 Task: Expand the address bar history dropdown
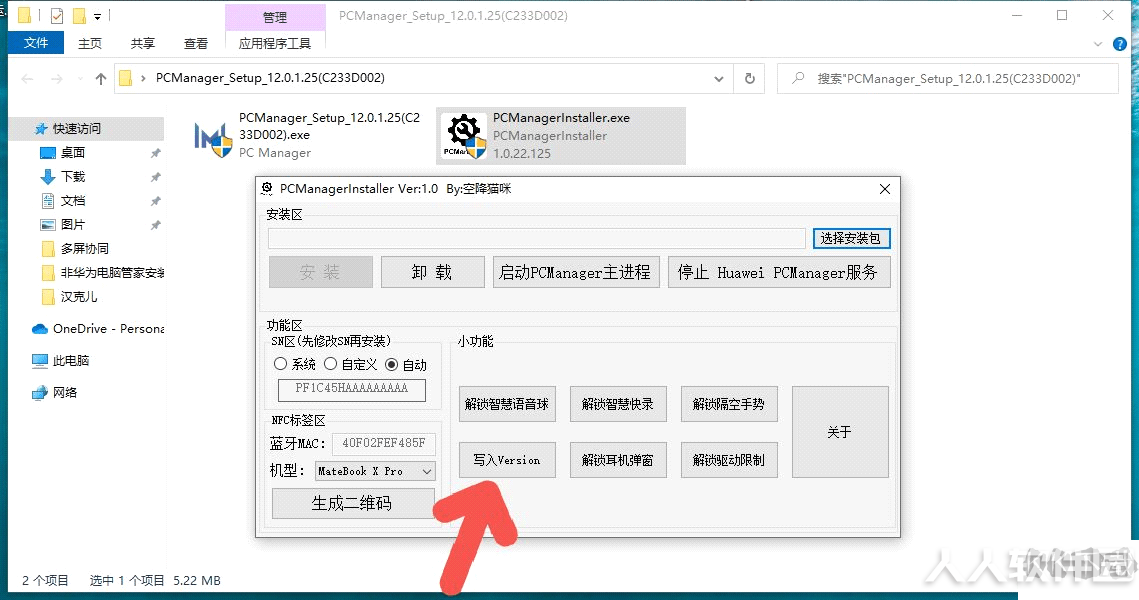coord(718,78)
